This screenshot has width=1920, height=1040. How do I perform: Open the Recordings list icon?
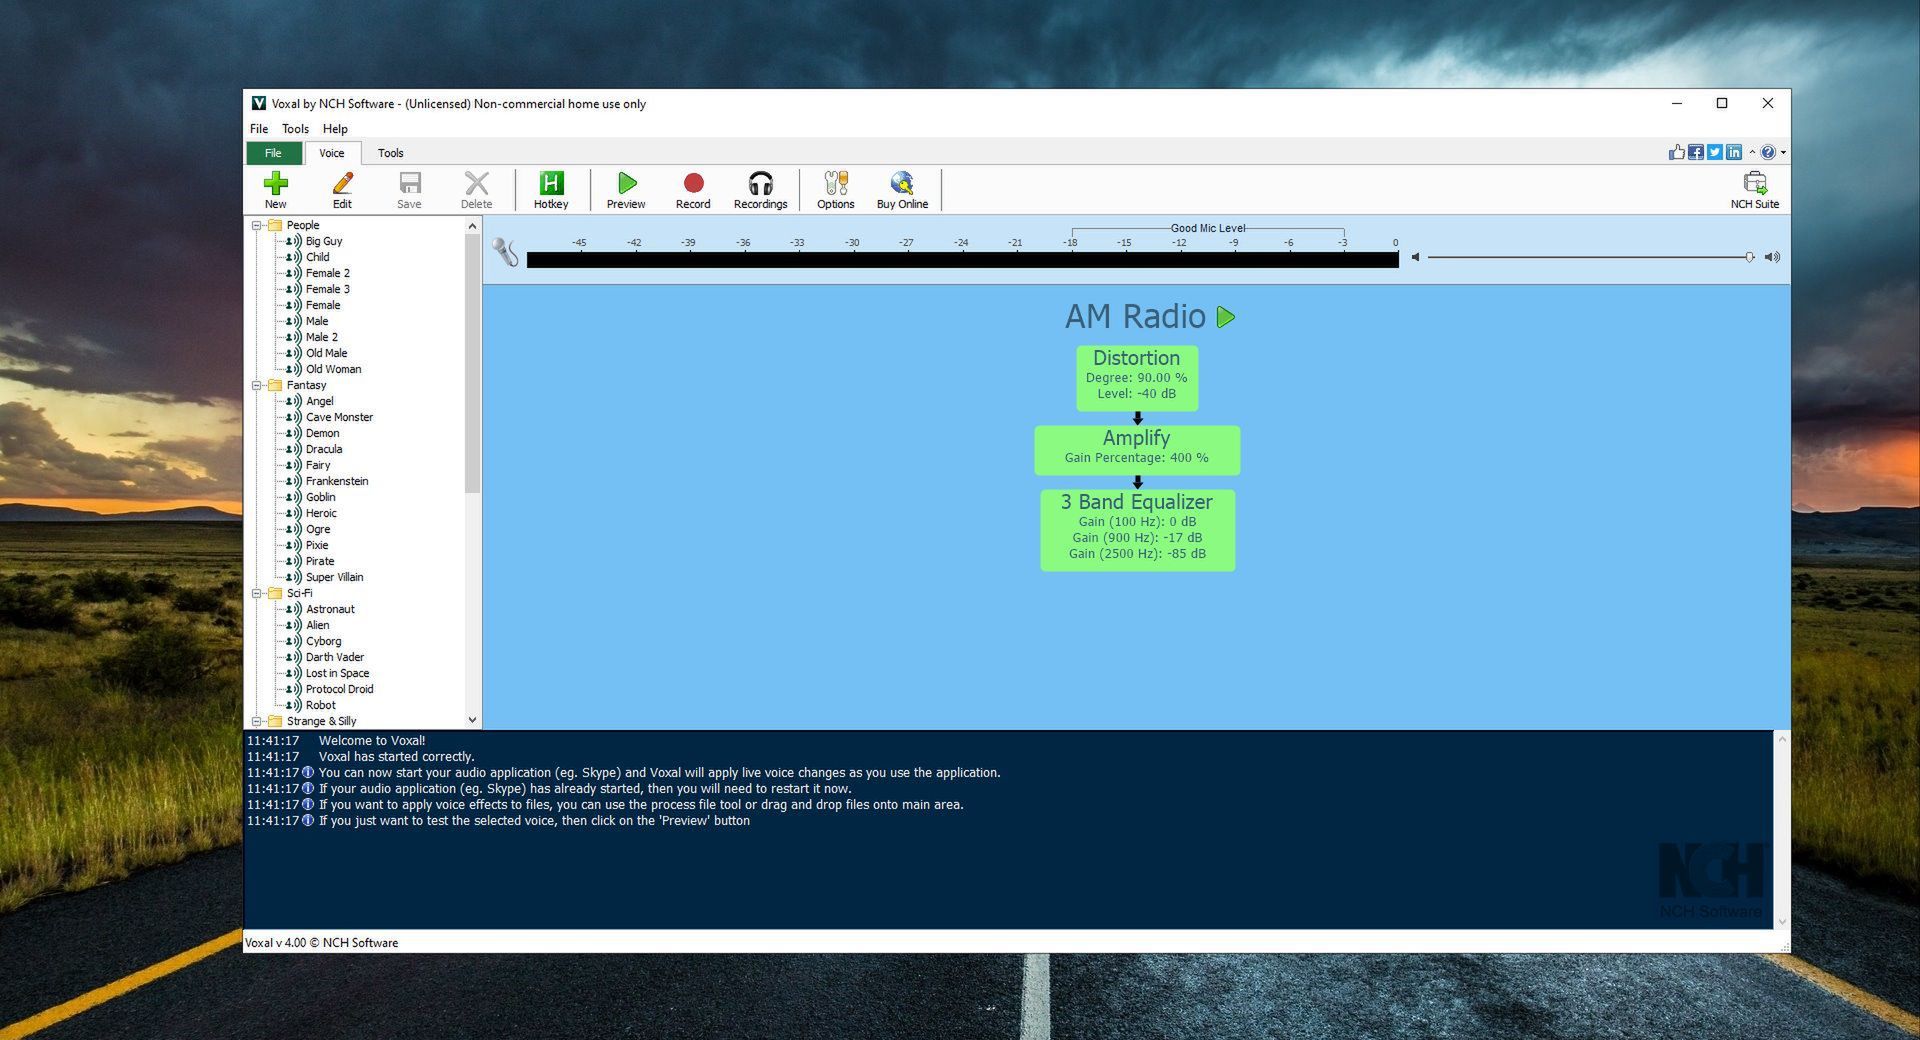[x=761, y=189]
